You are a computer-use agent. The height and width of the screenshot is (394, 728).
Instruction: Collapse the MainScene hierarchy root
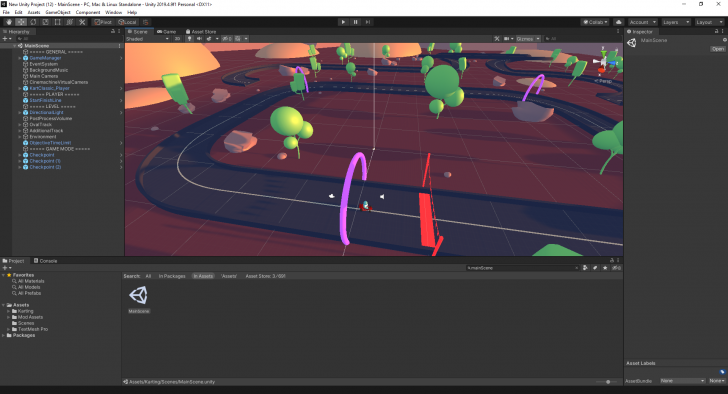click(15, 46)
